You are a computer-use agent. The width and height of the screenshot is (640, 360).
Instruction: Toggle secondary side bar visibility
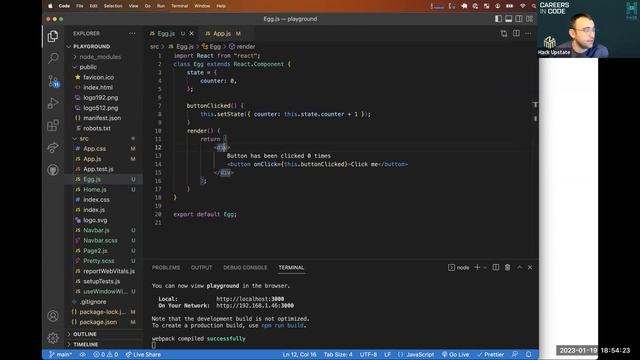click(x=519, y=19)
